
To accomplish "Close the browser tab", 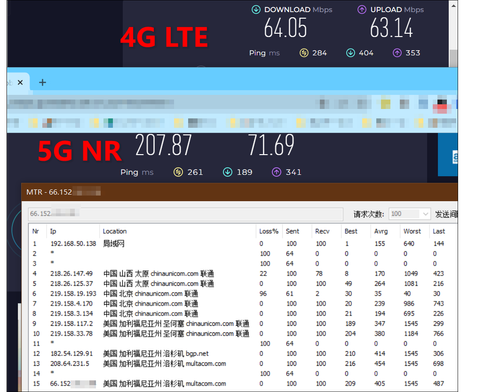I will [20, 82].
